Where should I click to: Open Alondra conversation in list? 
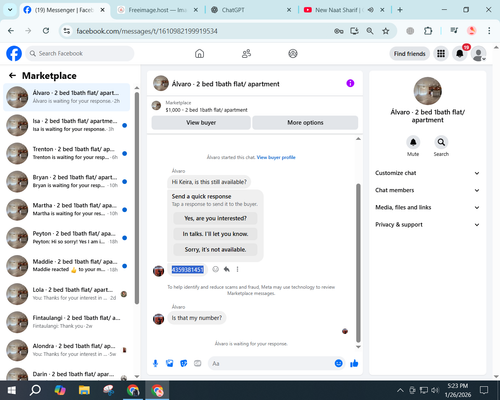tap(67, 350)
